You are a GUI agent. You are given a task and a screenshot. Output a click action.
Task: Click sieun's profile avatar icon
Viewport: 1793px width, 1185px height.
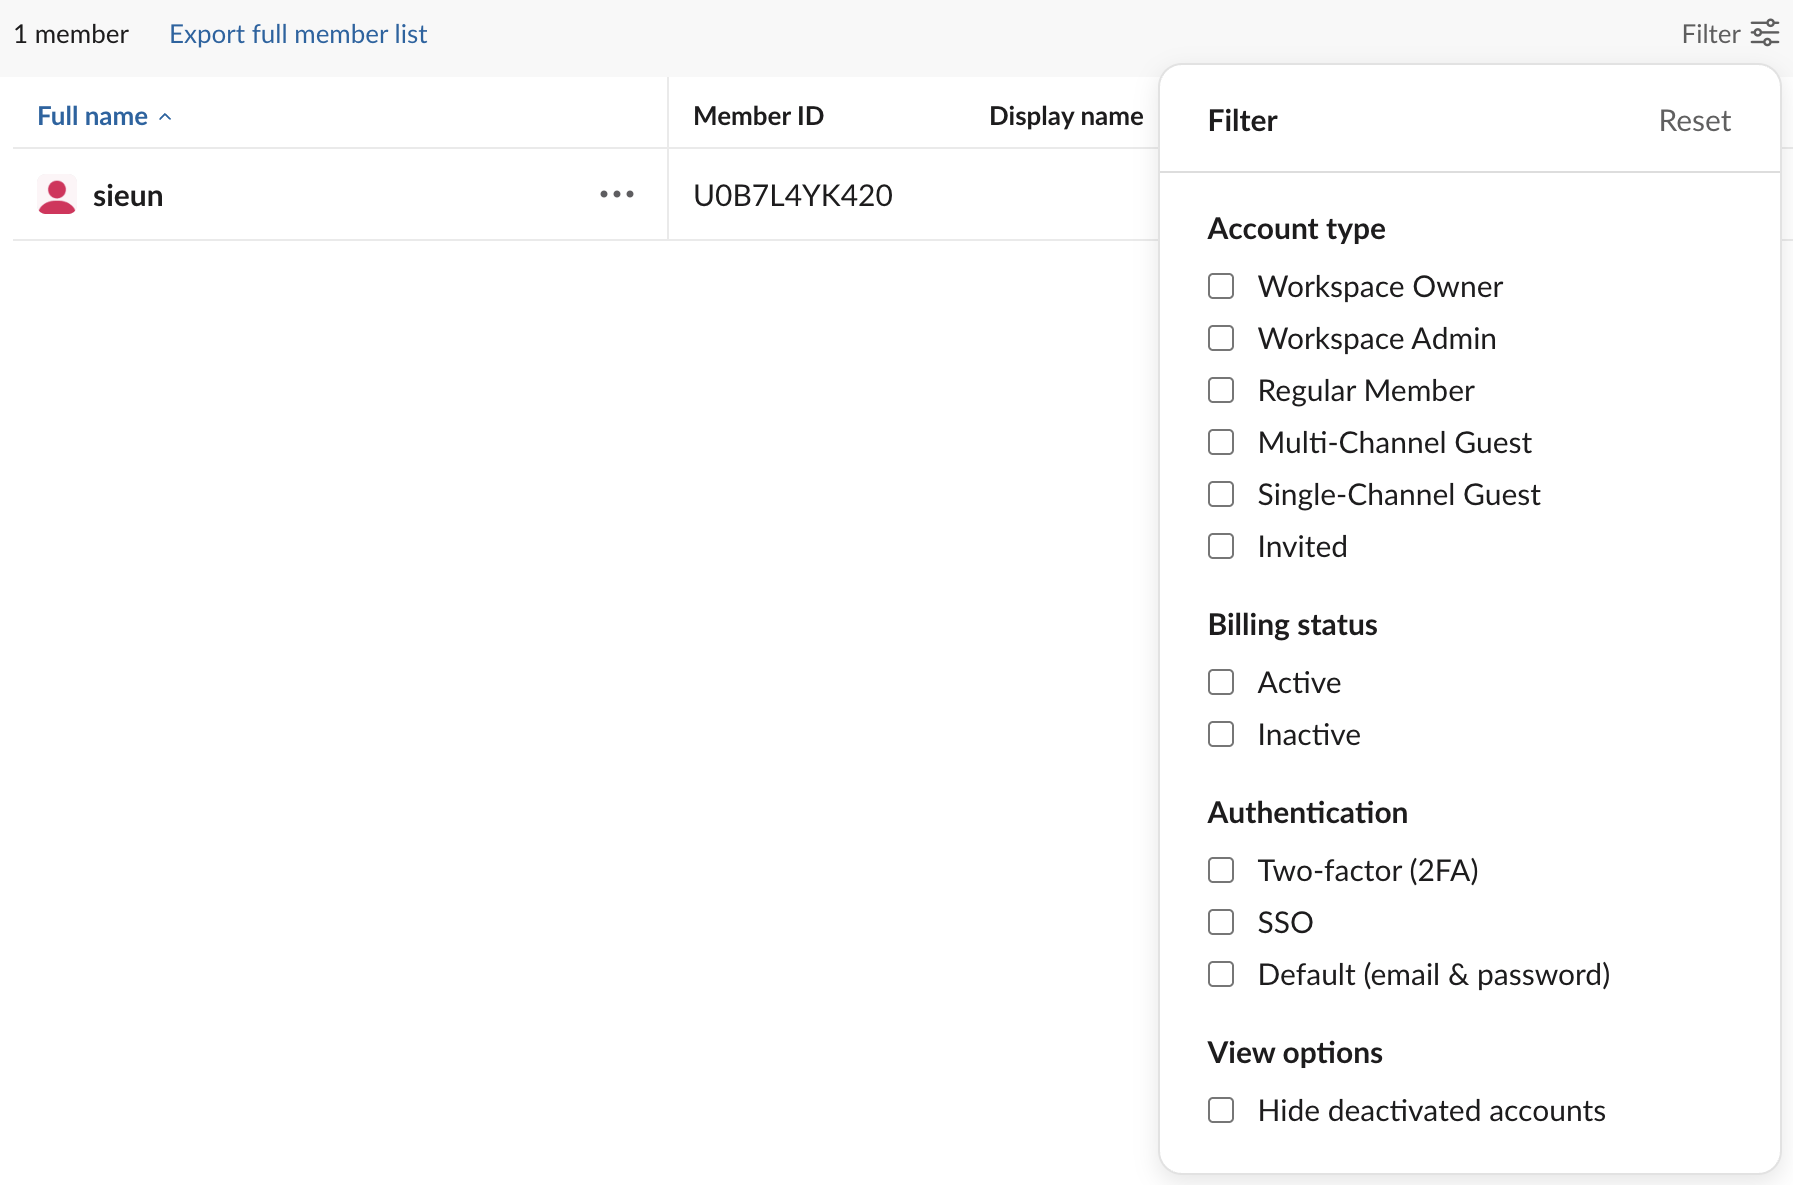point(57,195)
